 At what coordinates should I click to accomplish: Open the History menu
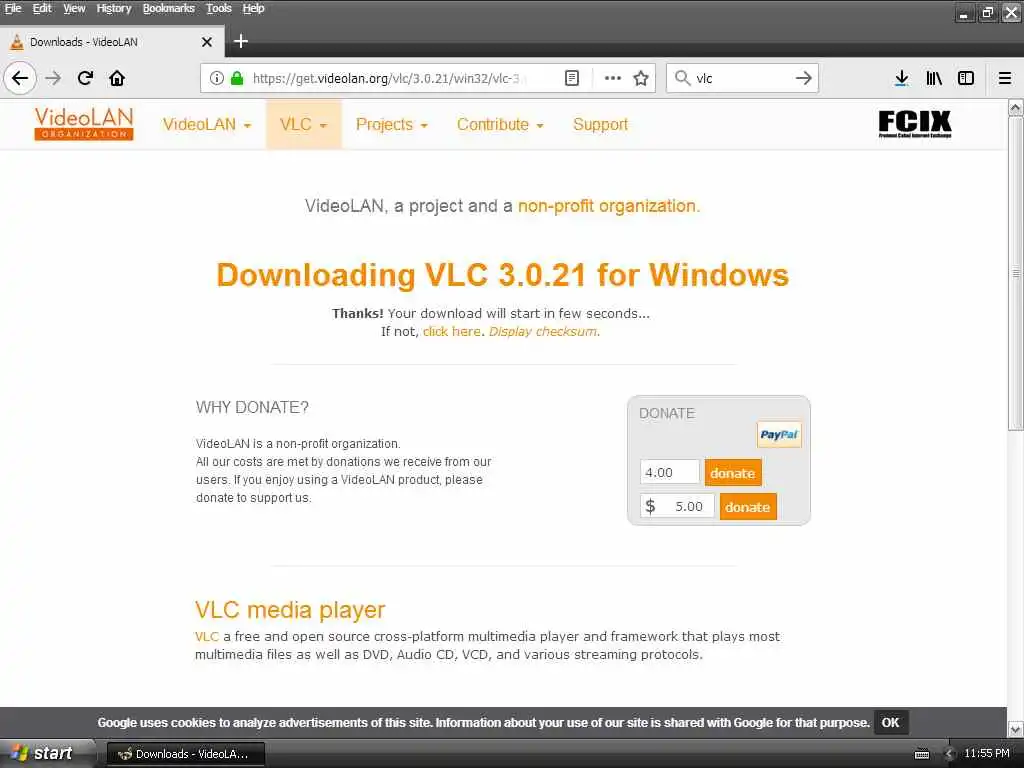[114, 8]
